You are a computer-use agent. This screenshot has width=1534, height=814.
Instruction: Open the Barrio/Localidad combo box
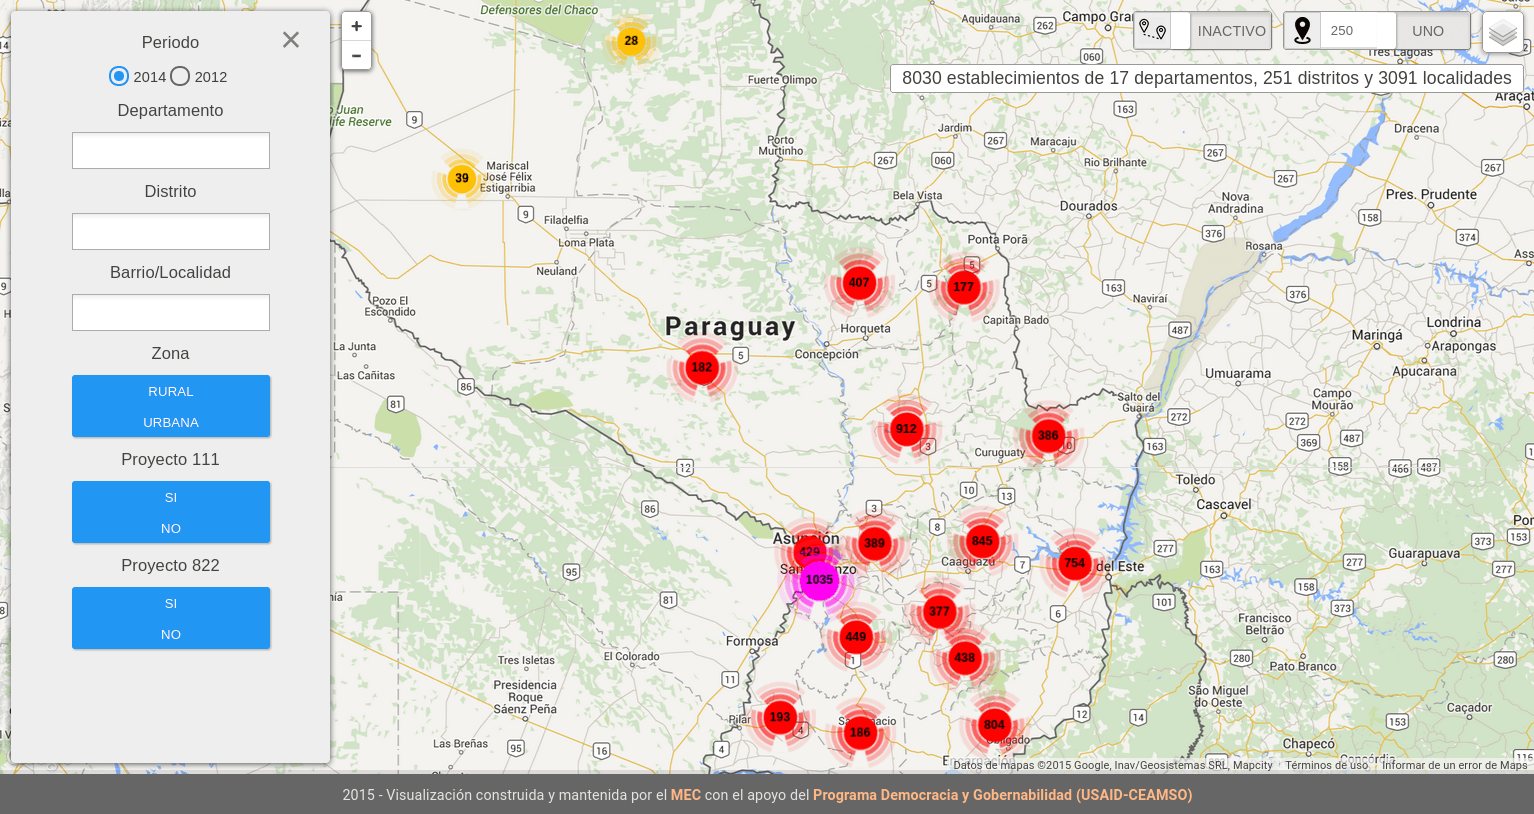[x=171, y=313]
